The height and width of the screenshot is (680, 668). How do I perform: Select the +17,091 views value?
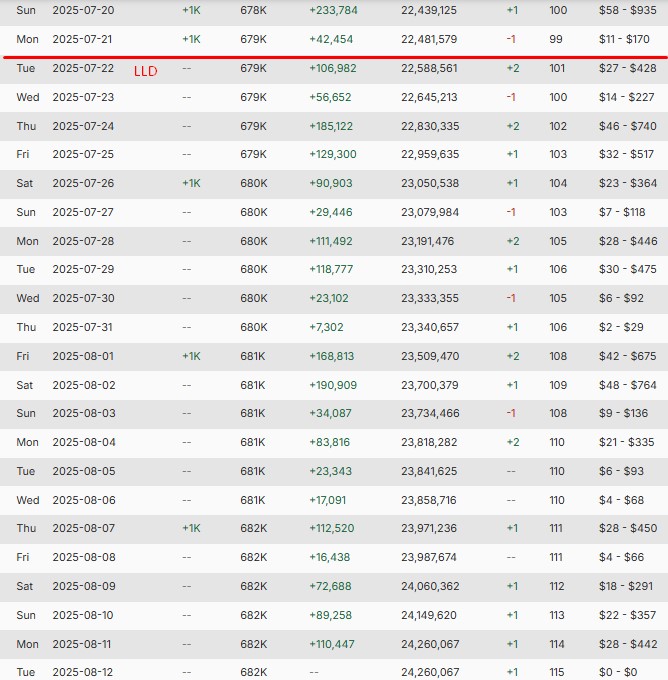pos(327,500)
